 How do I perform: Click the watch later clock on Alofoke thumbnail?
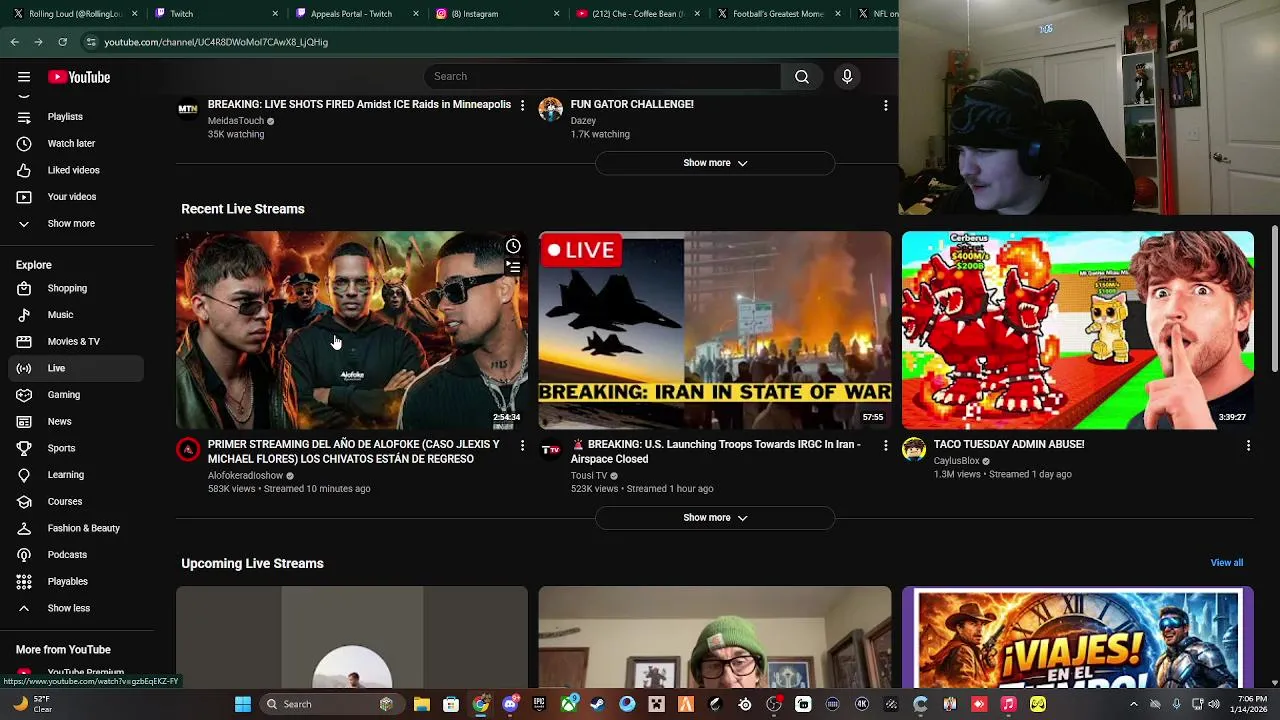513,246
